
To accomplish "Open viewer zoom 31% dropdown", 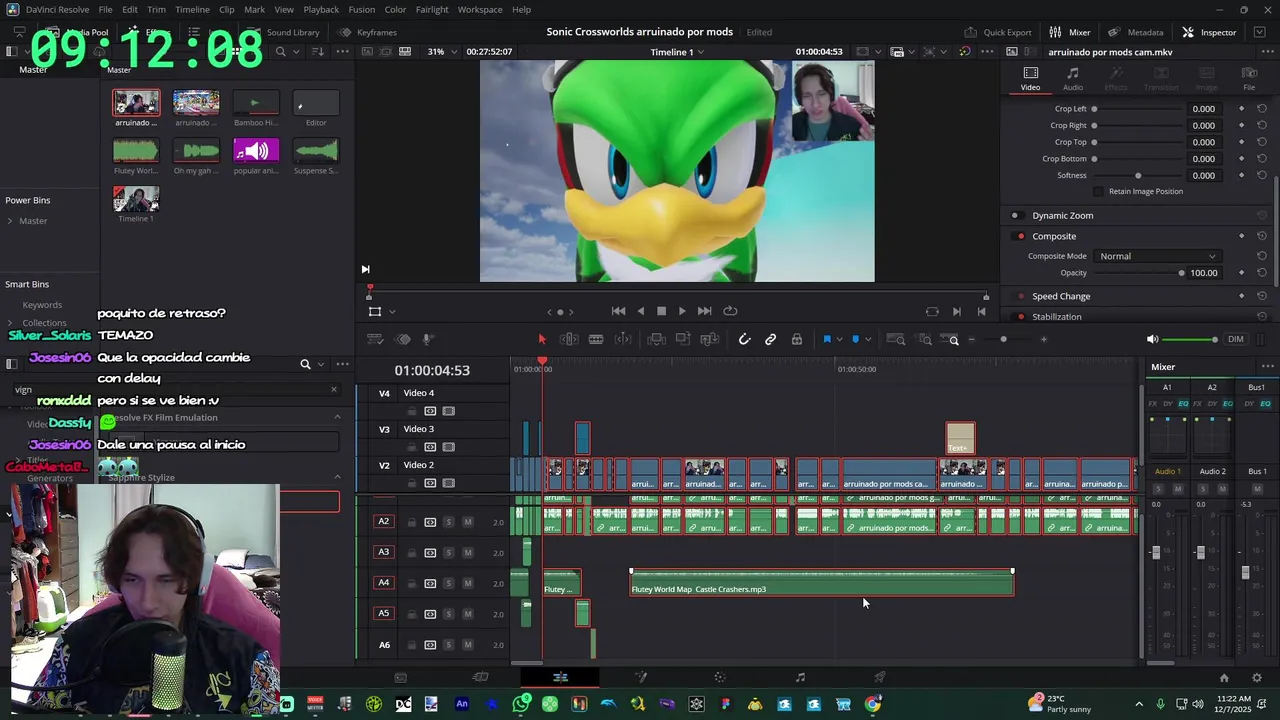I will coord(441,52).
